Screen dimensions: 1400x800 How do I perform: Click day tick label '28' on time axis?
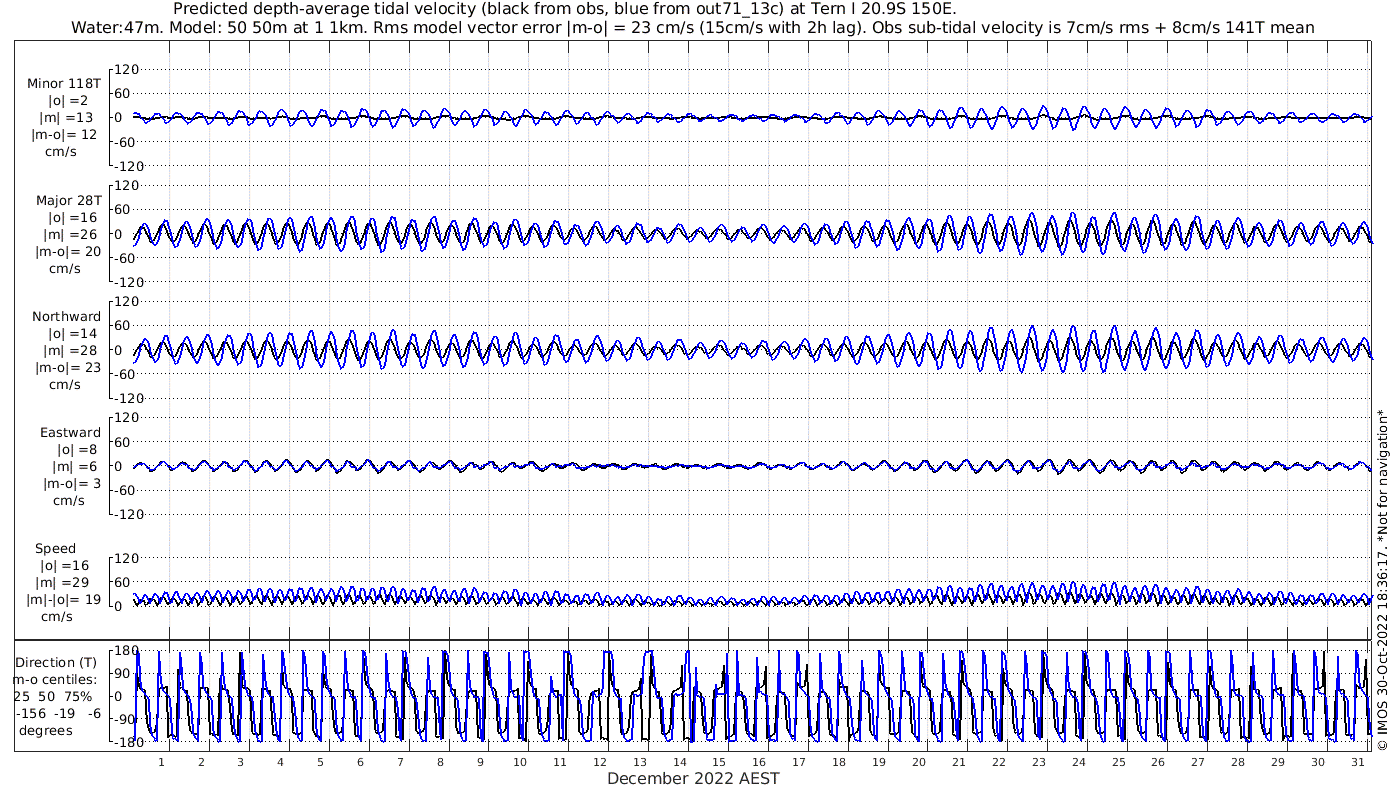[1238, 762]
